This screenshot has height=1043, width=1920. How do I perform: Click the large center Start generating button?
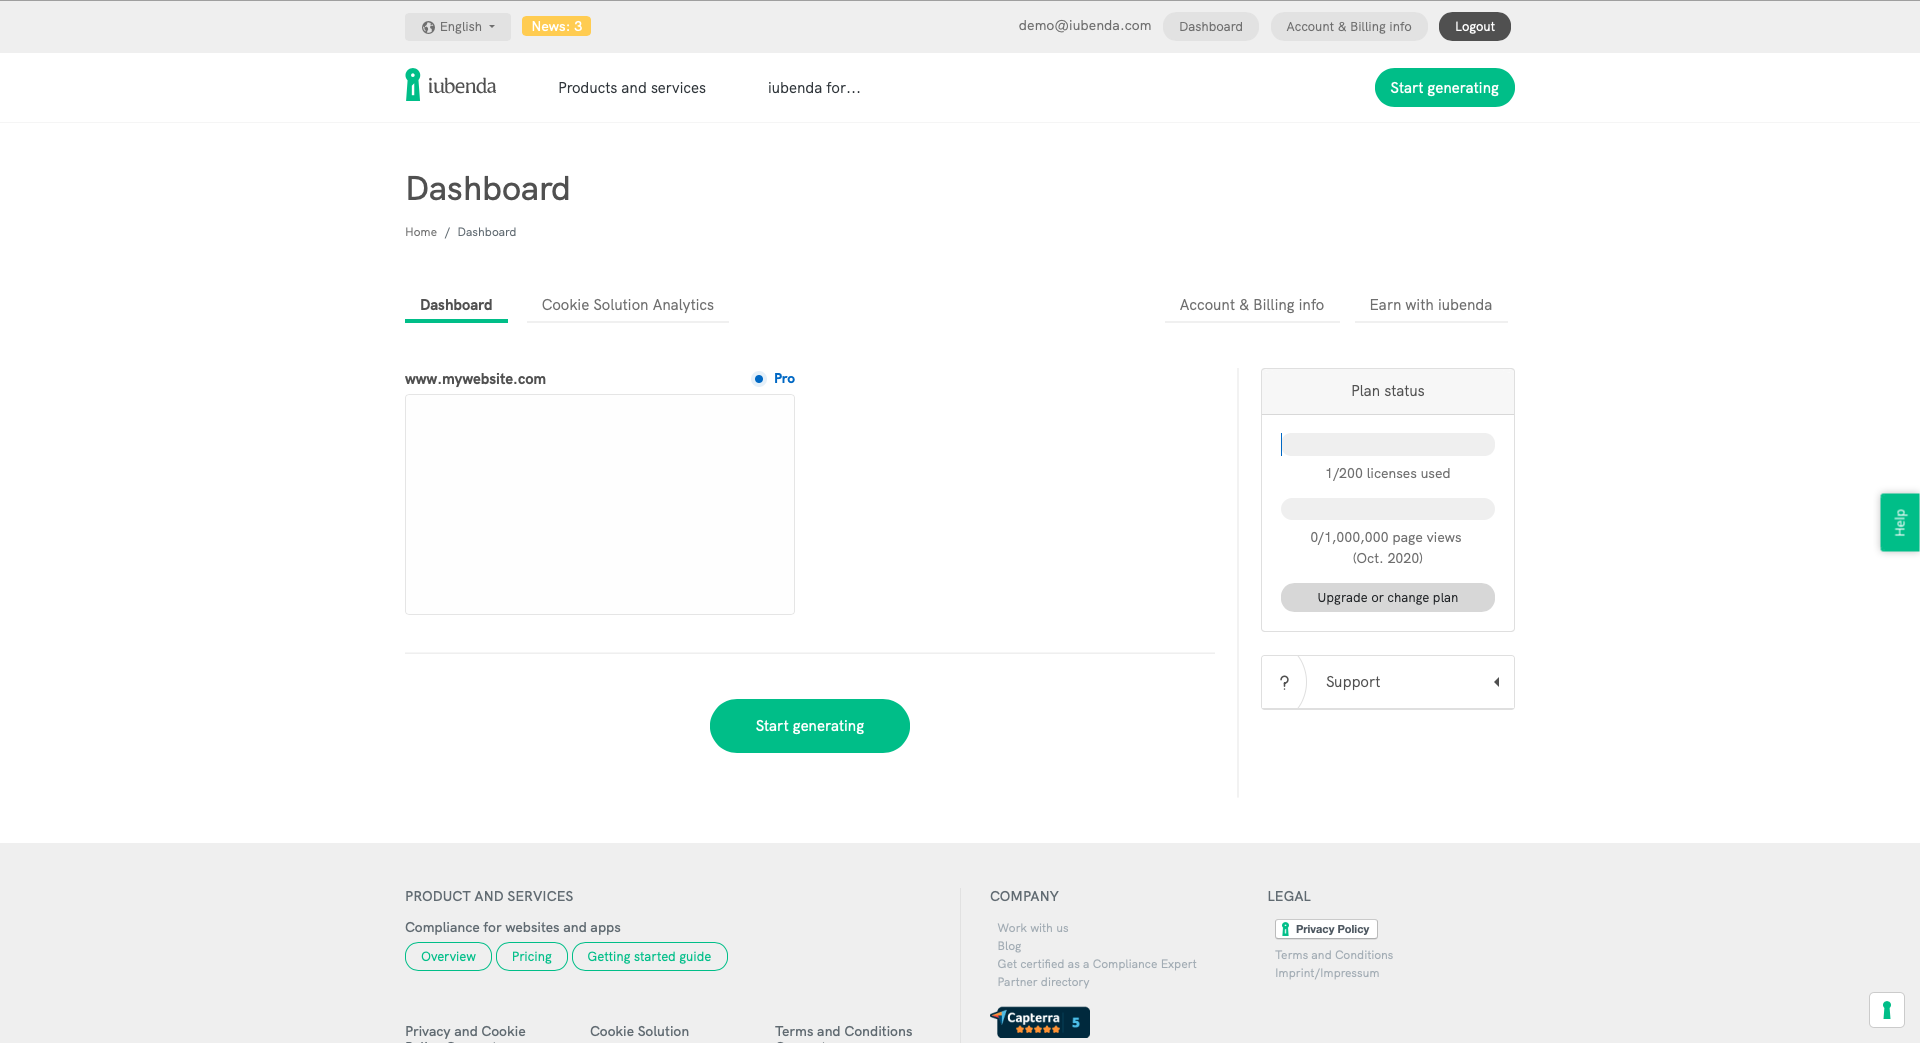point(810,726)
